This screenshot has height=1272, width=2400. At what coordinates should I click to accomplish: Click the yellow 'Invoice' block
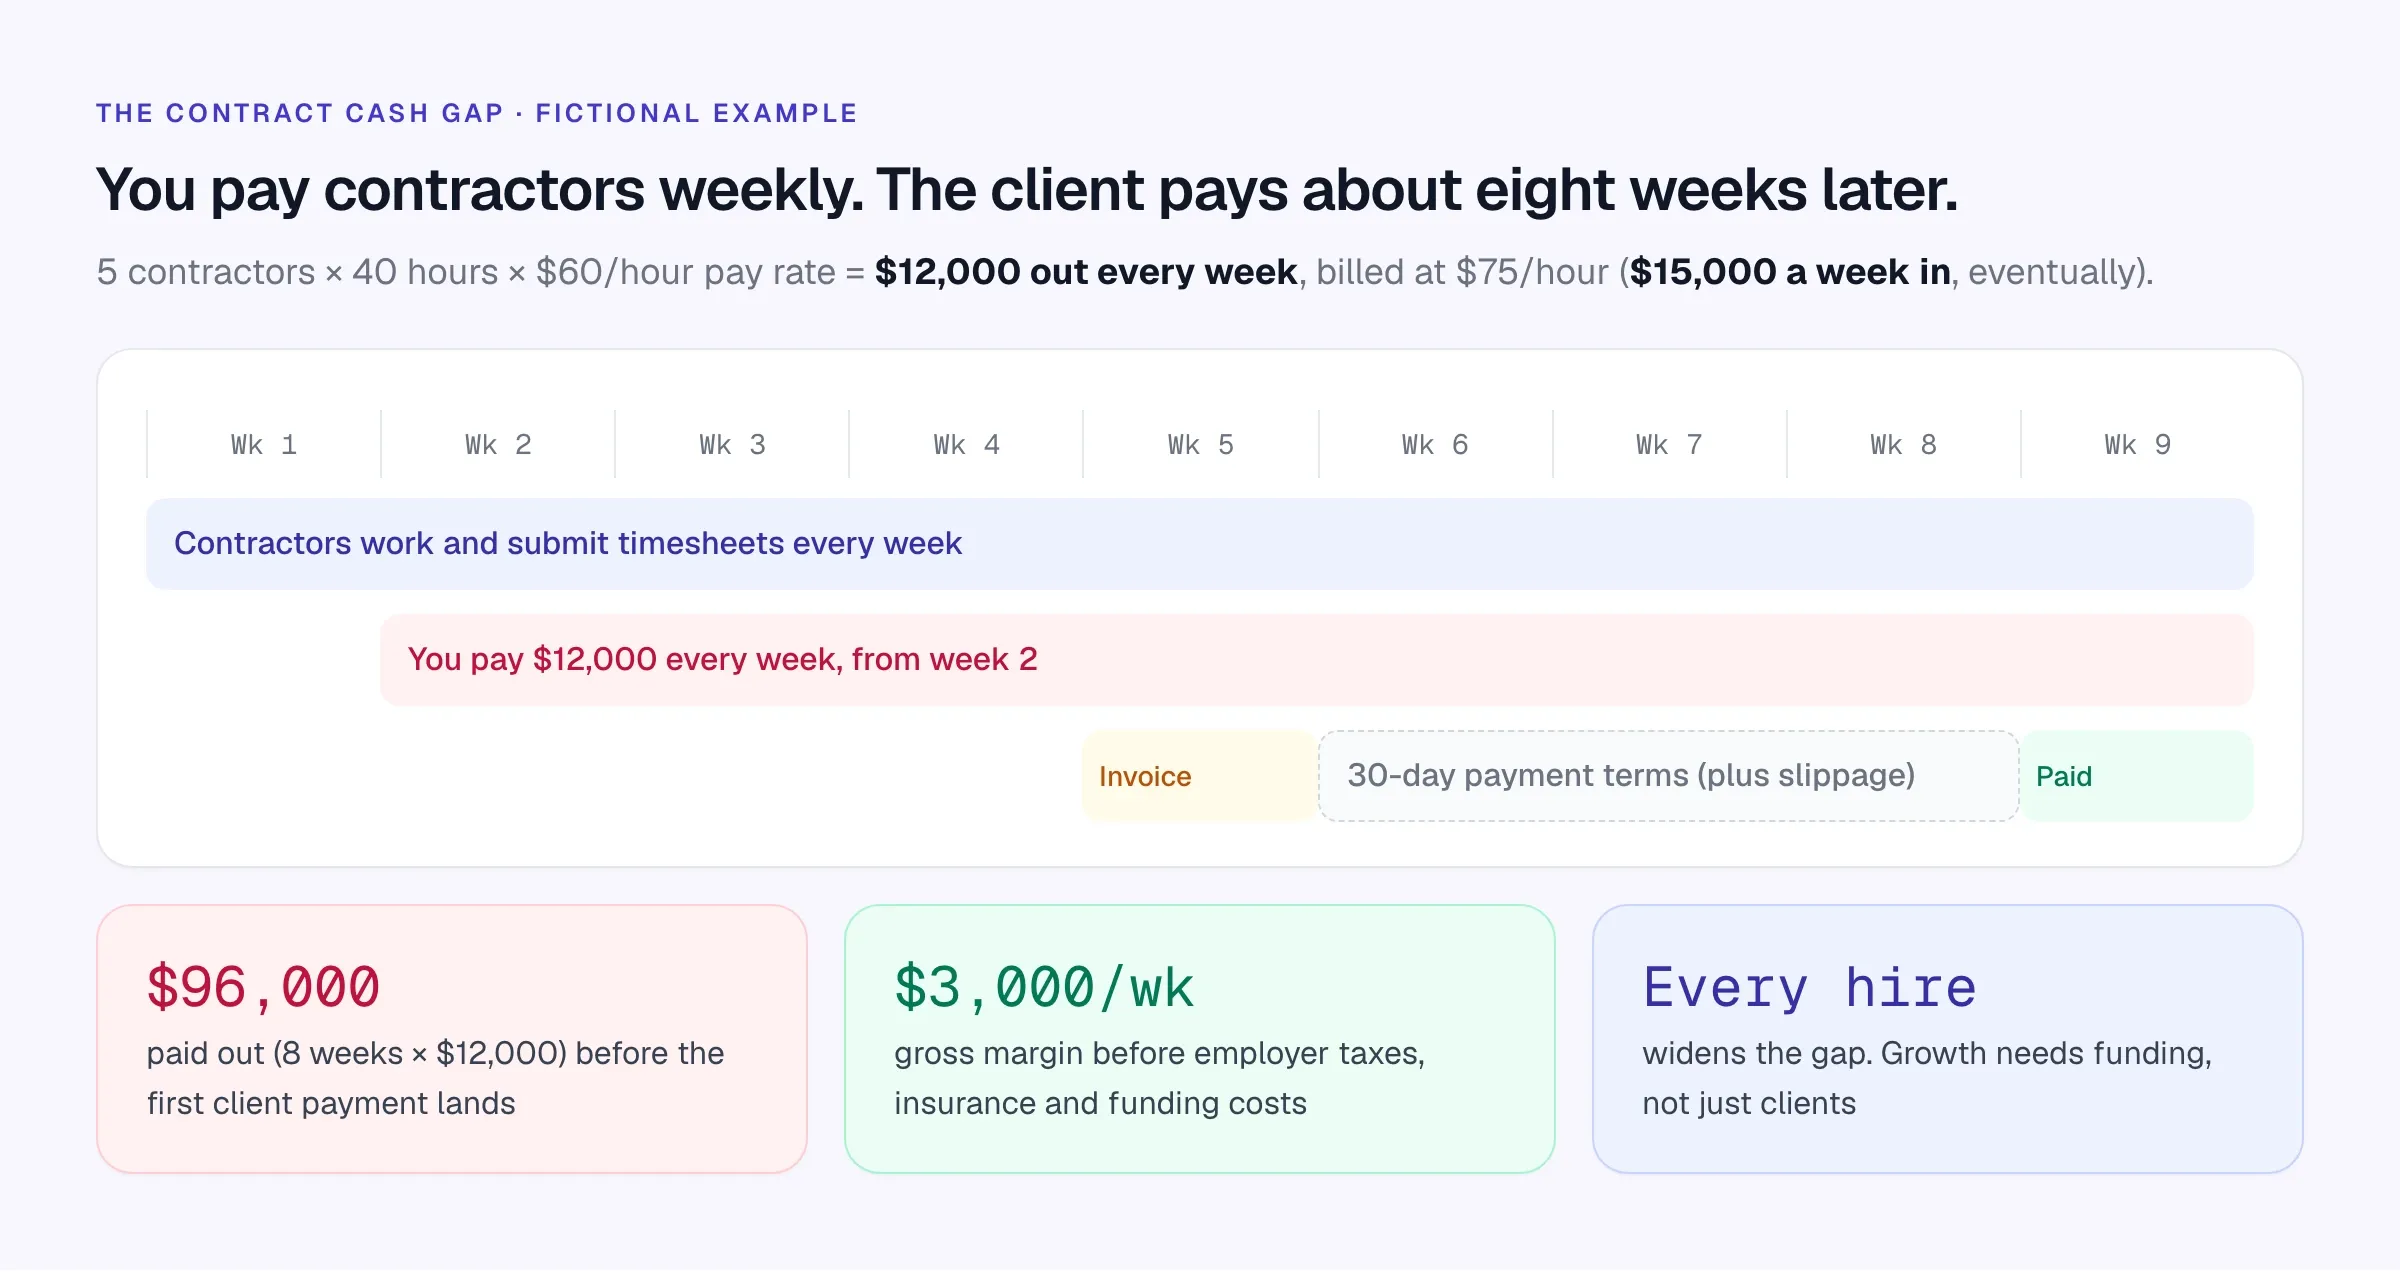point(1199,776)
